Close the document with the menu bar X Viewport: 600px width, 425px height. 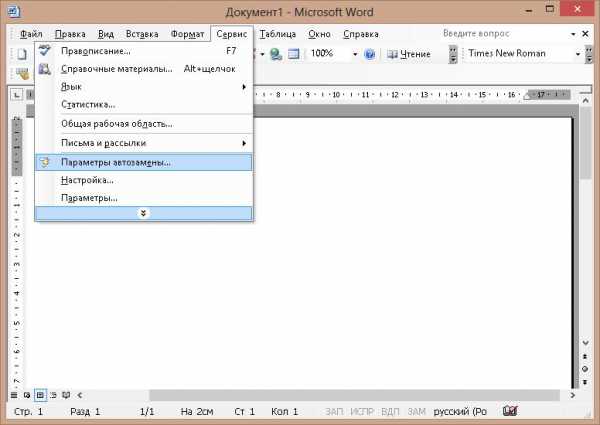pos(585,34)
